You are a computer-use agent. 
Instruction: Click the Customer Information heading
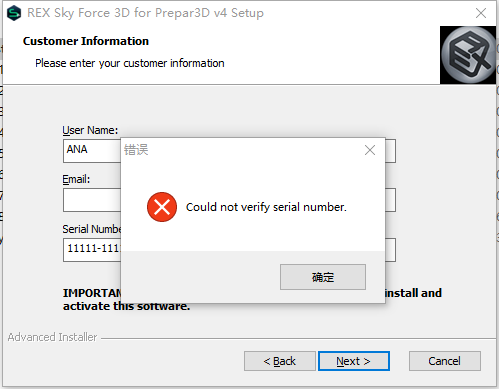(86, 41)
